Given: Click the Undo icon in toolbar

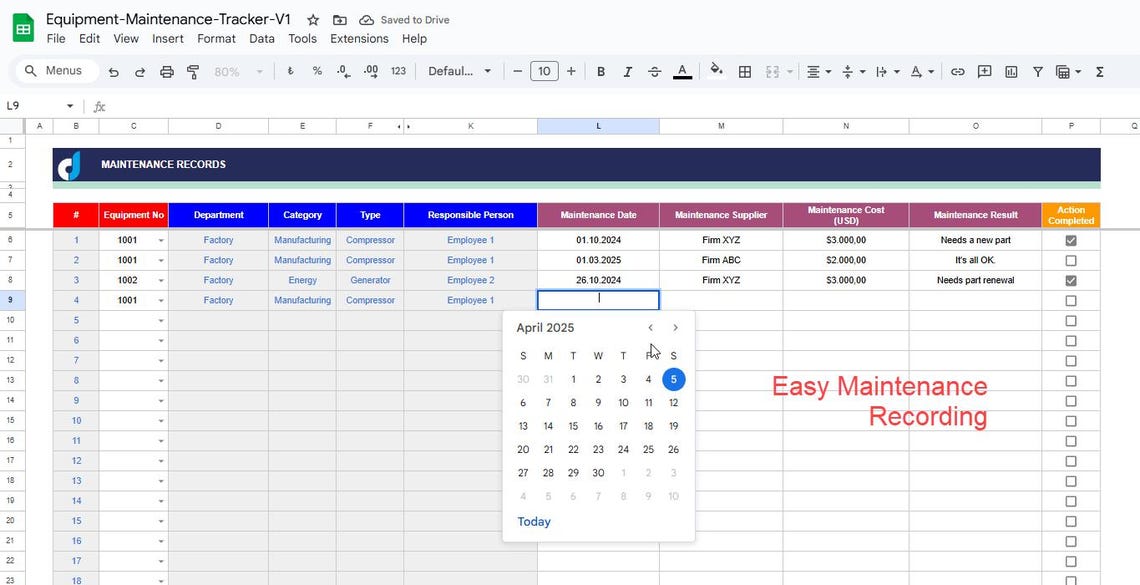Looking at the screenshot, I should pyautogui.click(x=113, y=71).
